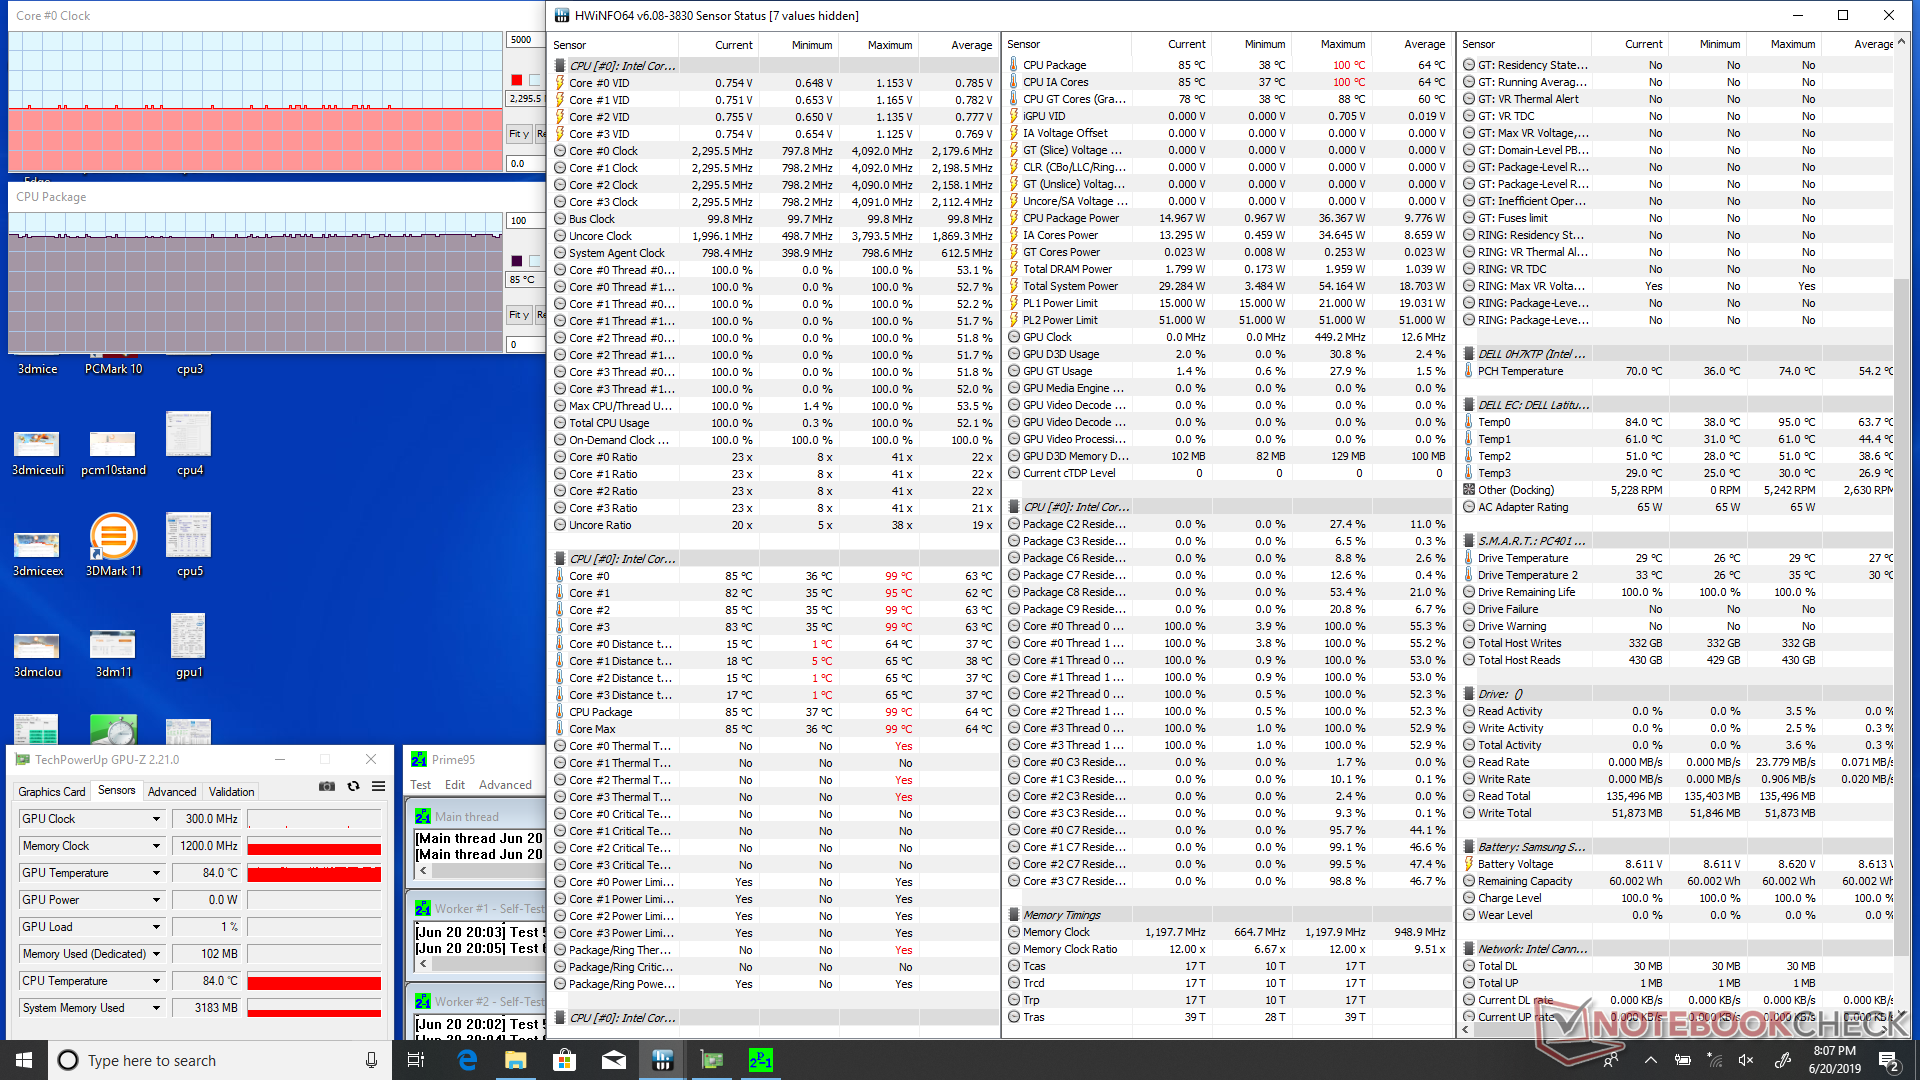The height and width of the screenshot is (1080, 1920).
Task: Expand the System Memory Used dropdown
Action: click(x=156, y=1008)
